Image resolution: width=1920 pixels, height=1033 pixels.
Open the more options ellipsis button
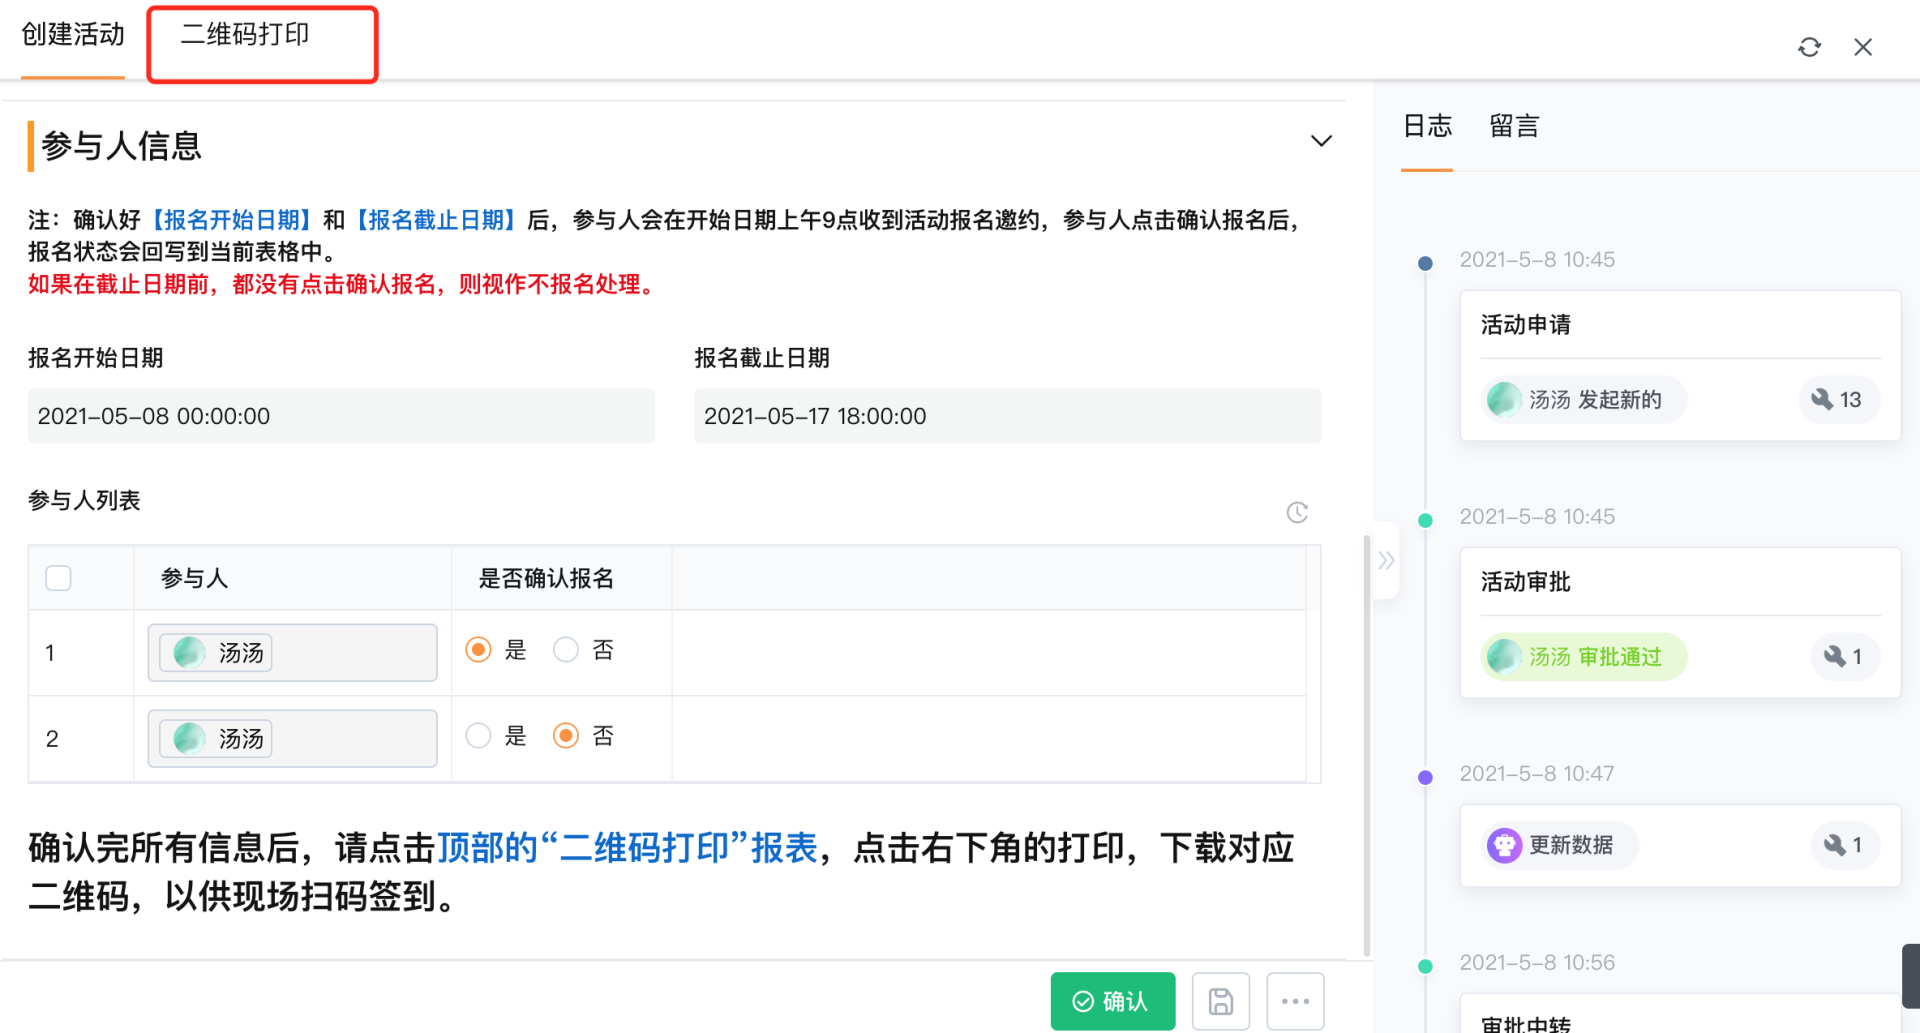pos(1295,1001)
